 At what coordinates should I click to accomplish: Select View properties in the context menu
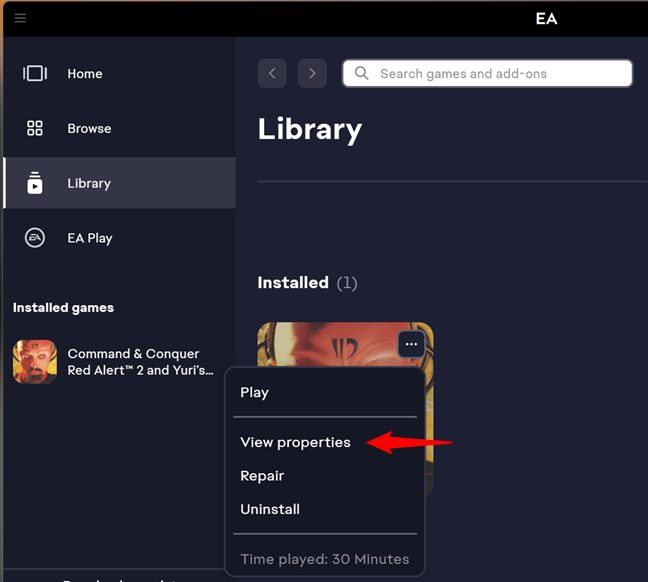(x=295, y=443)
